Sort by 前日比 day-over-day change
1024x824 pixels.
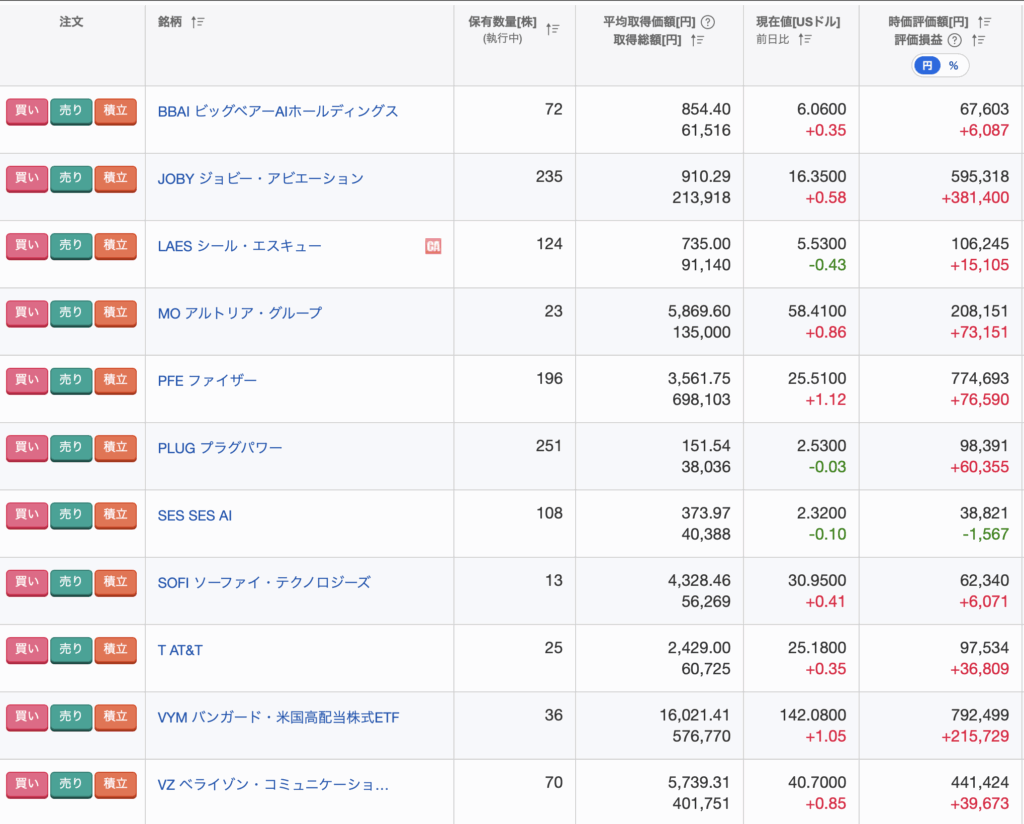click(806, 39)
